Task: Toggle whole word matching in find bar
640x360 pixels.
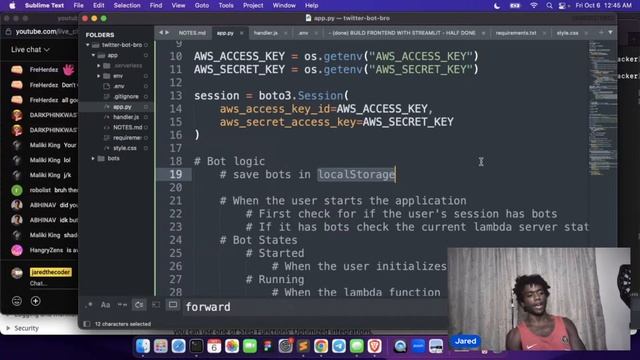Action: pos(122,305)
